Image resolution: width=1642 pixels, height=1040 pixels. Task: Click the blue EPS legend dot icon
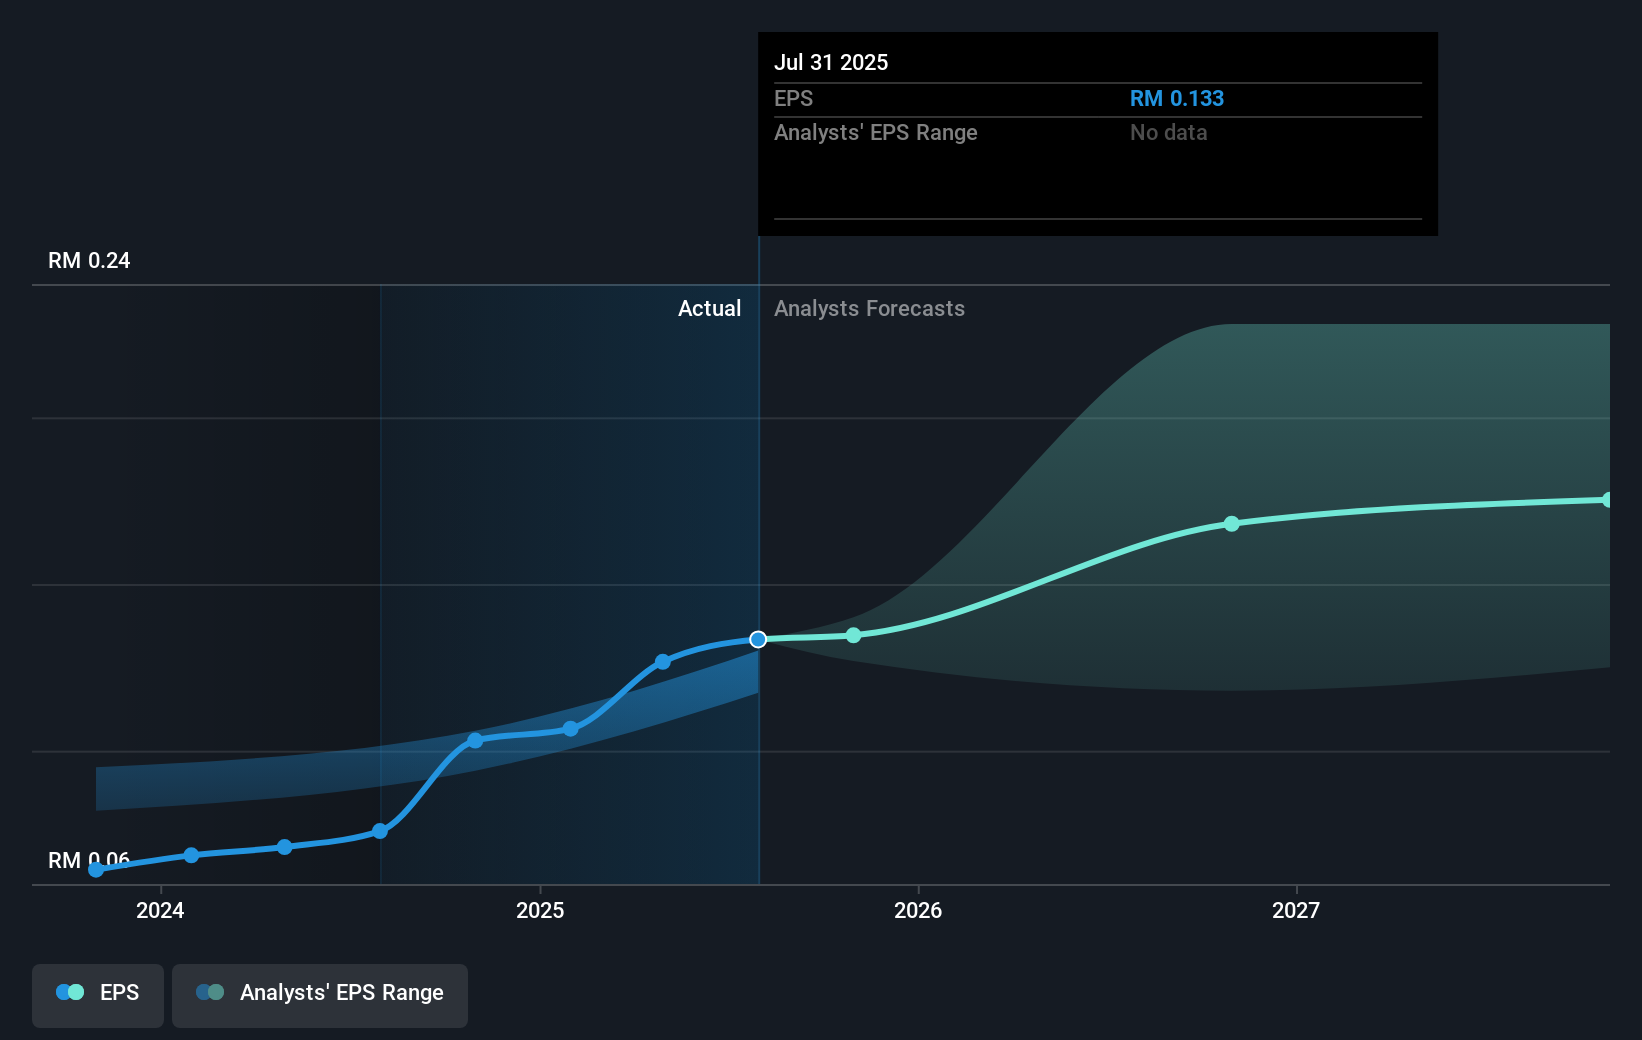click(68, 991)
